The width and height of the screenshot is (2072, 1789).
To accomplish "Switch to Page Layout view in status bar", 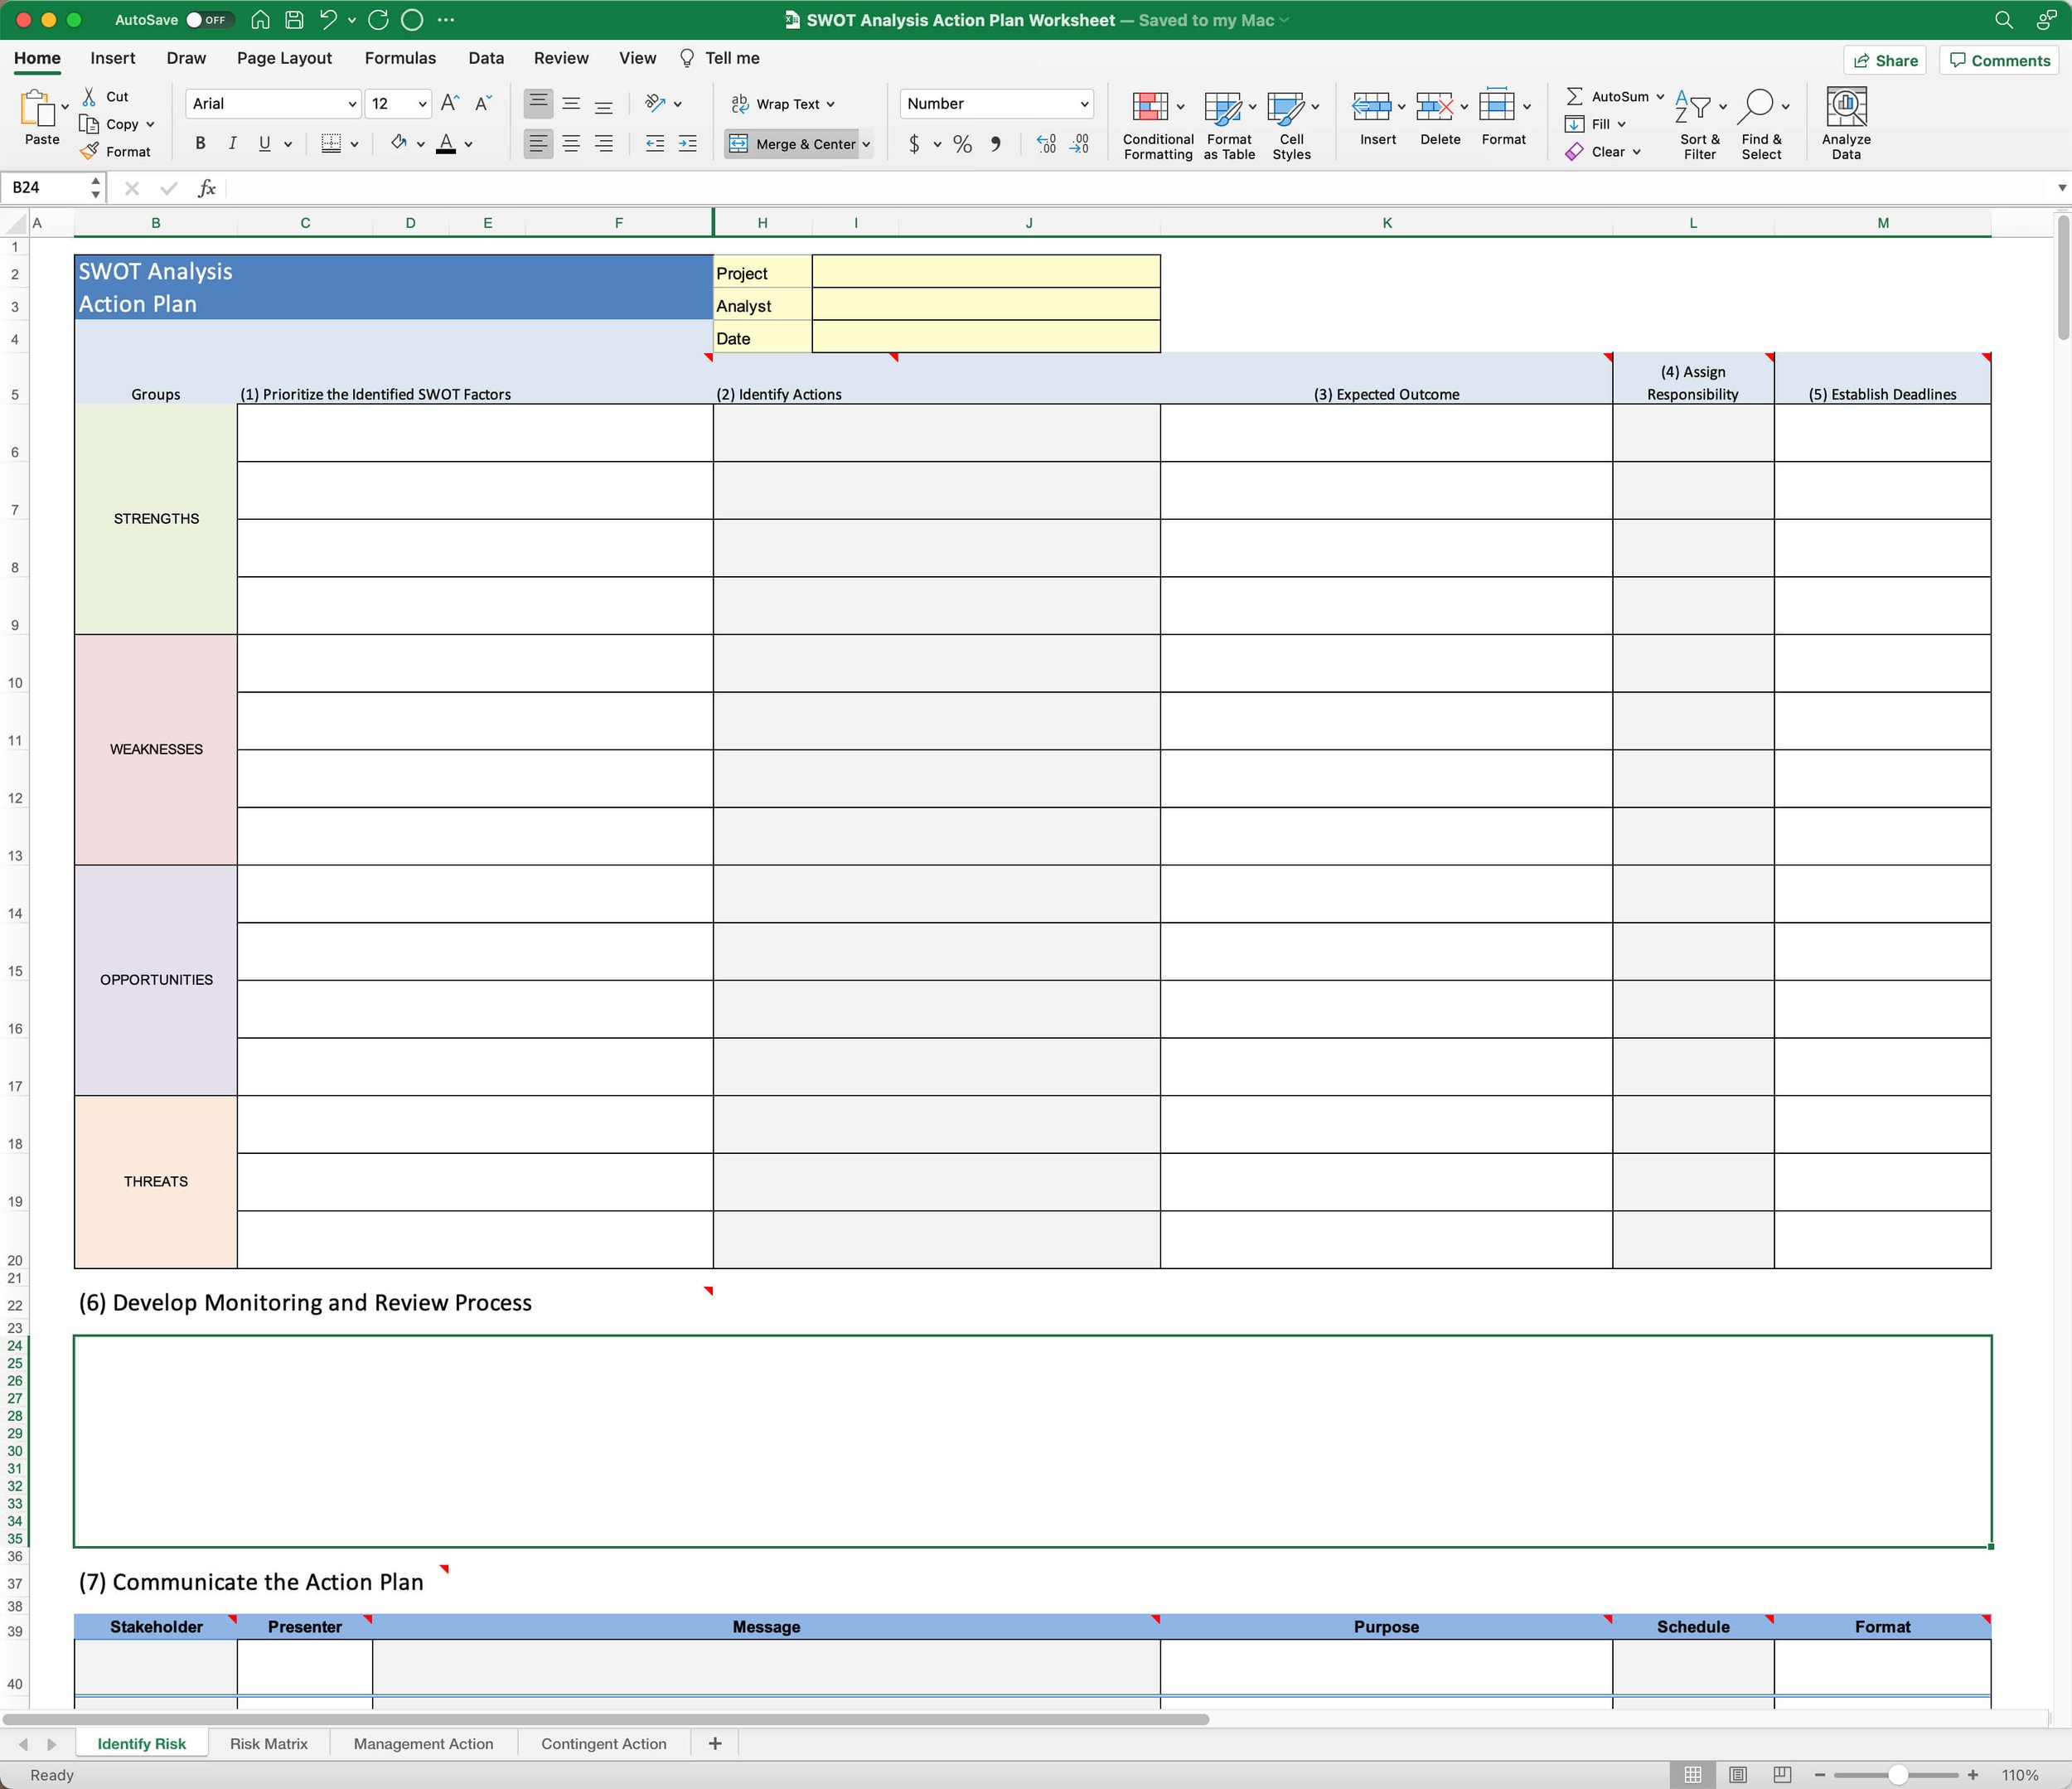I will [1738, 1774].
